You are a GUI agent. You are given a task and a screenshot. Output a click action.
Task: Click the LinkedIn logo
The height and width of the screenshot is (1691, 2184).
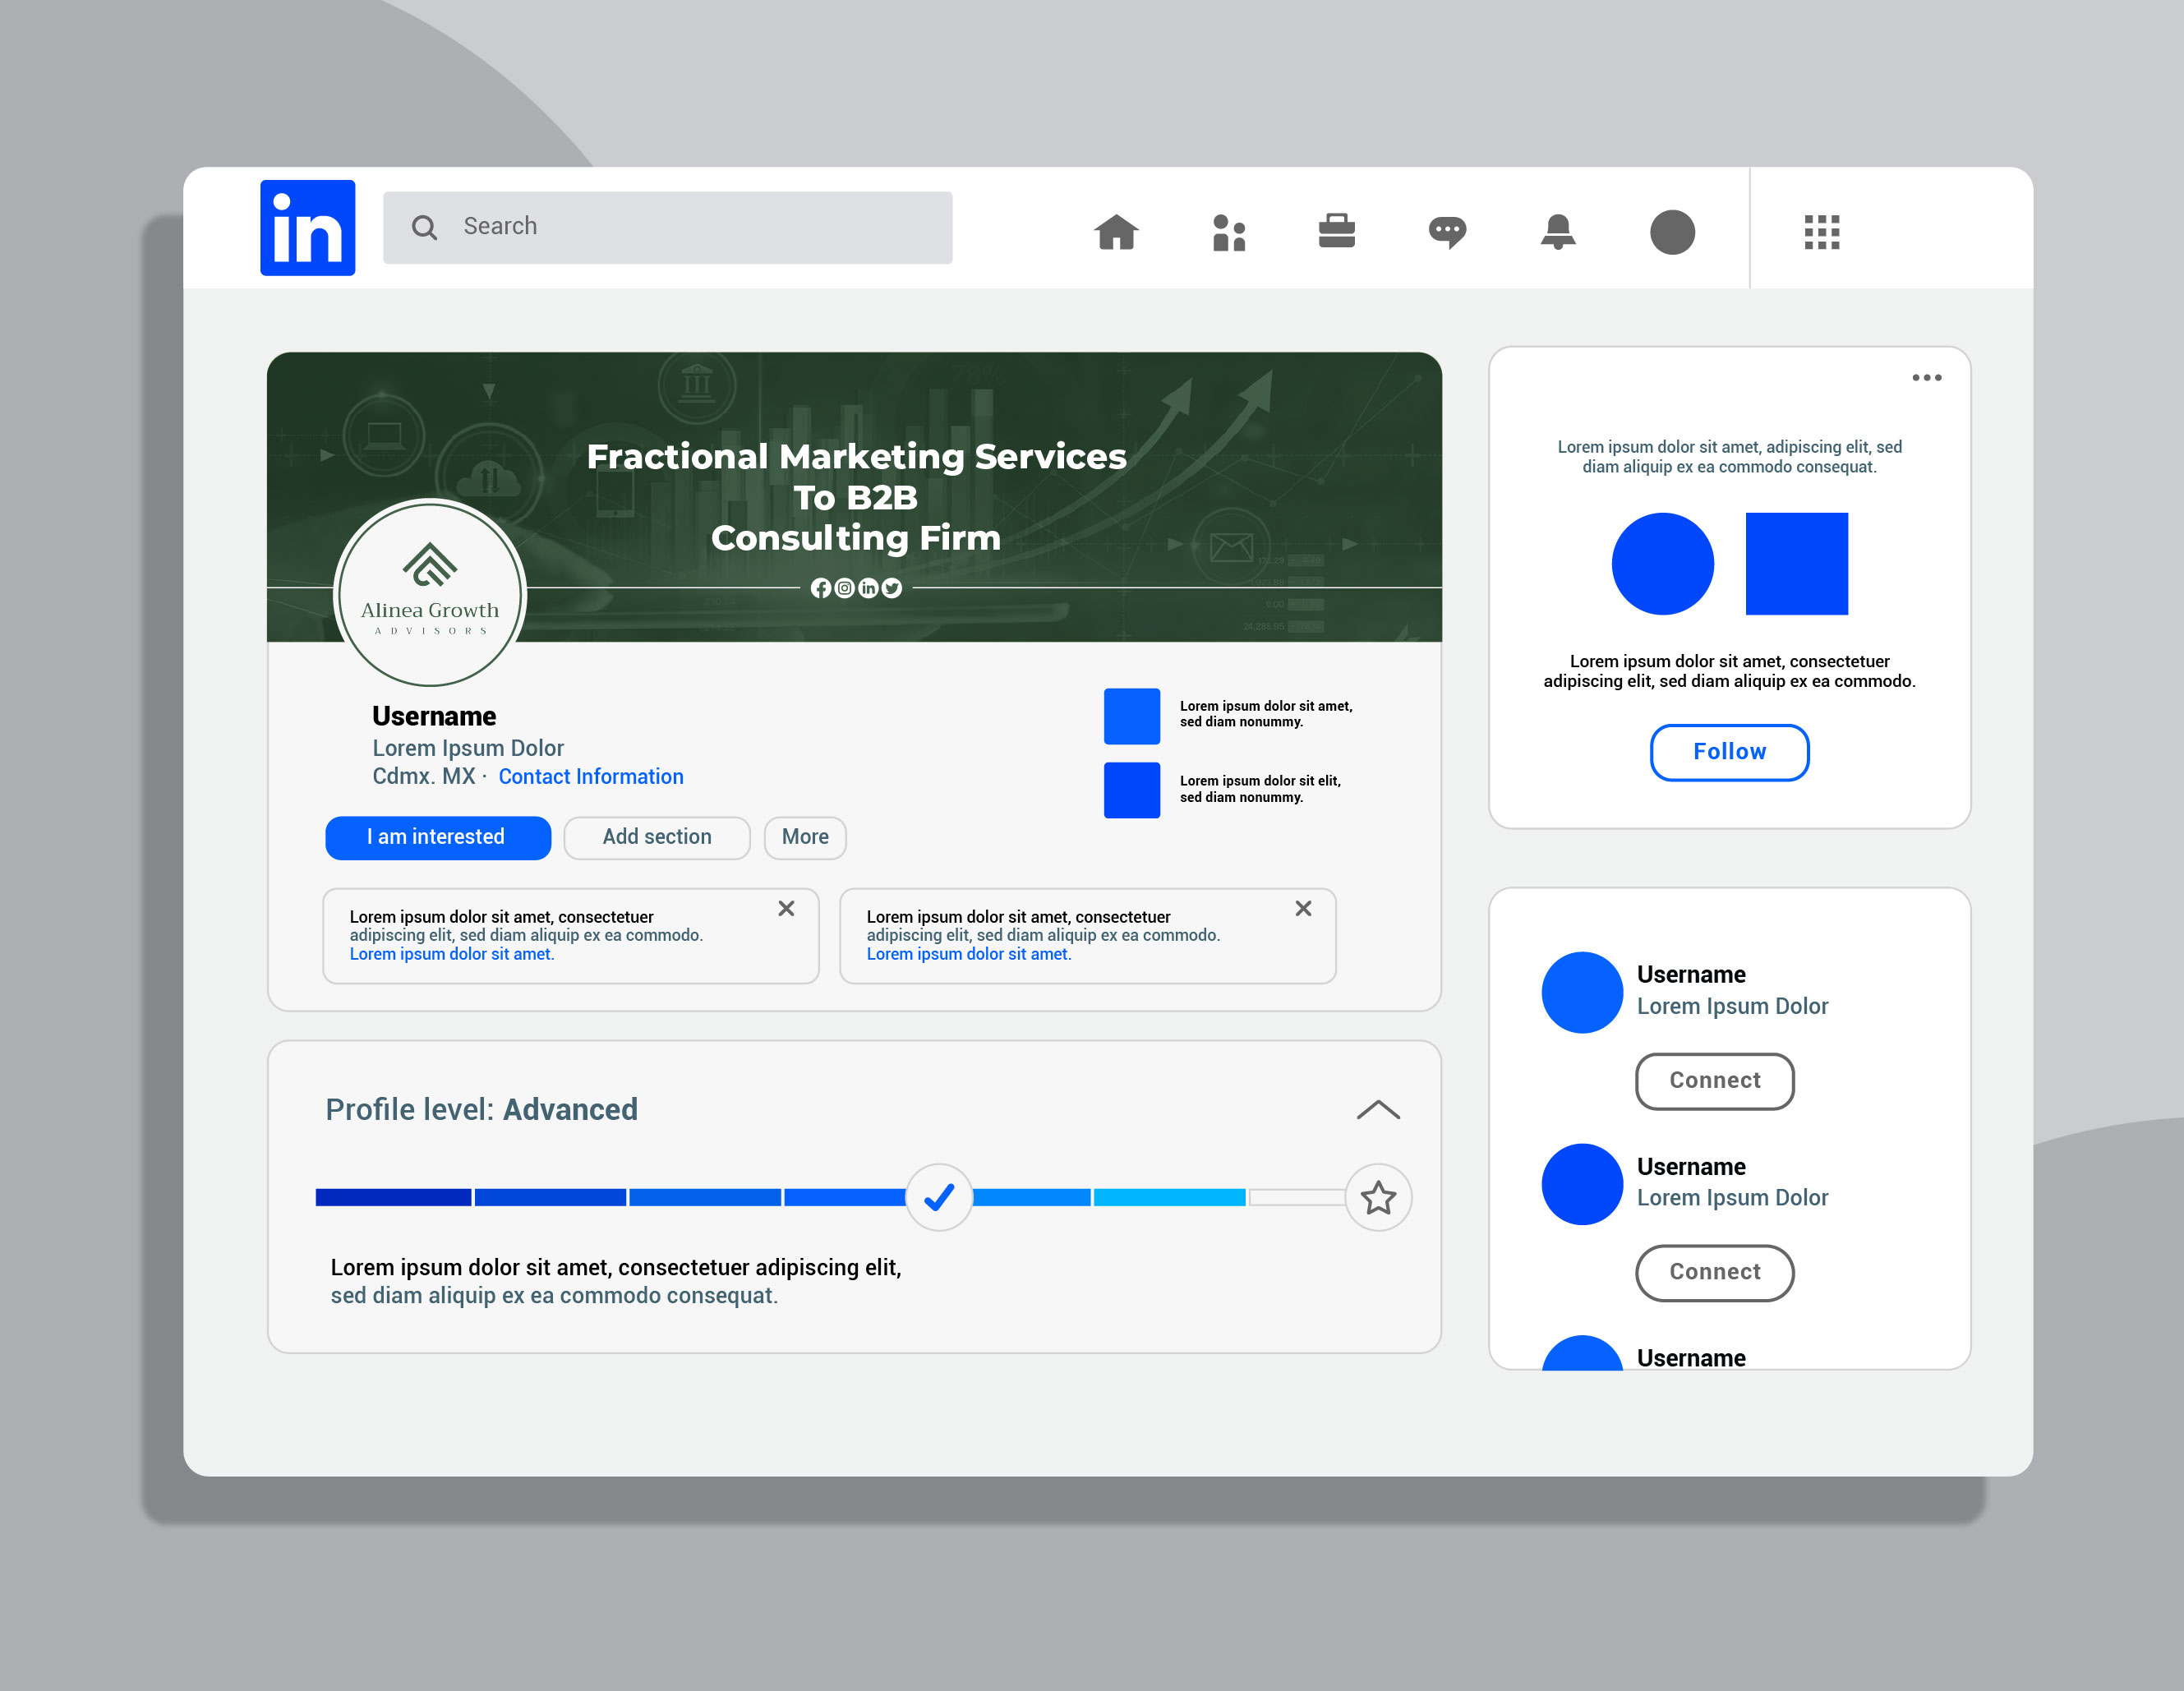tap(307, 228)
